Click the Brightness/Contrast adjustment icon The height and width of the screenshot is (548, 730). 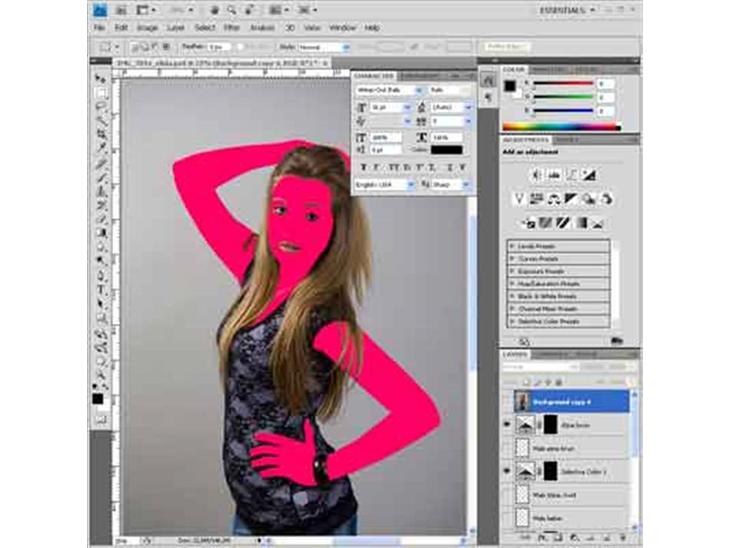coord(536,173)
